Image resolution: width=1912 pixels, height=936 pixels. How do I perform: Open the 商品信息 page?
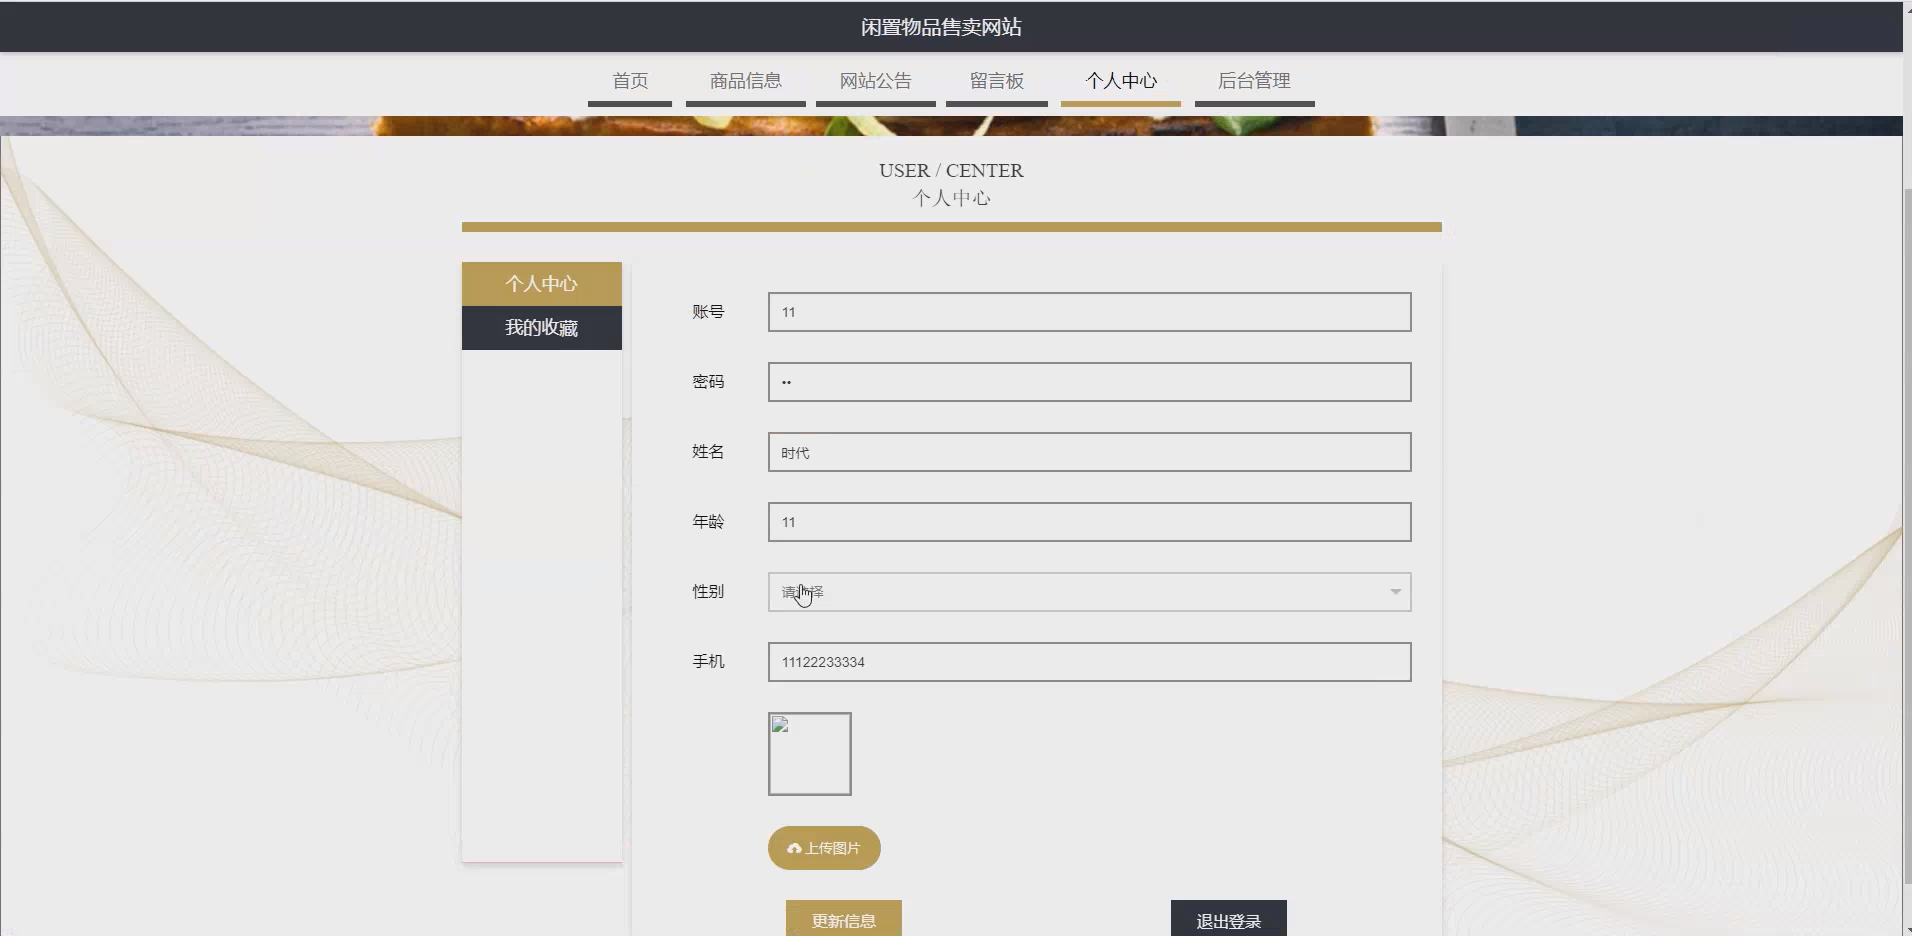(x=745, y=81)
